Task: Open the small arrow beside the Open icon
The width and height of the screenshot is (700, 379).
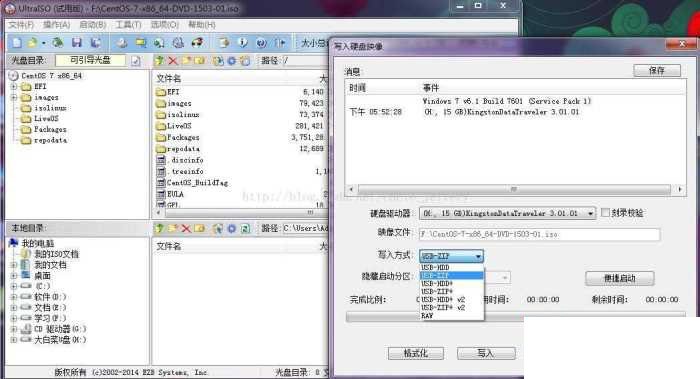Action: 43,43
